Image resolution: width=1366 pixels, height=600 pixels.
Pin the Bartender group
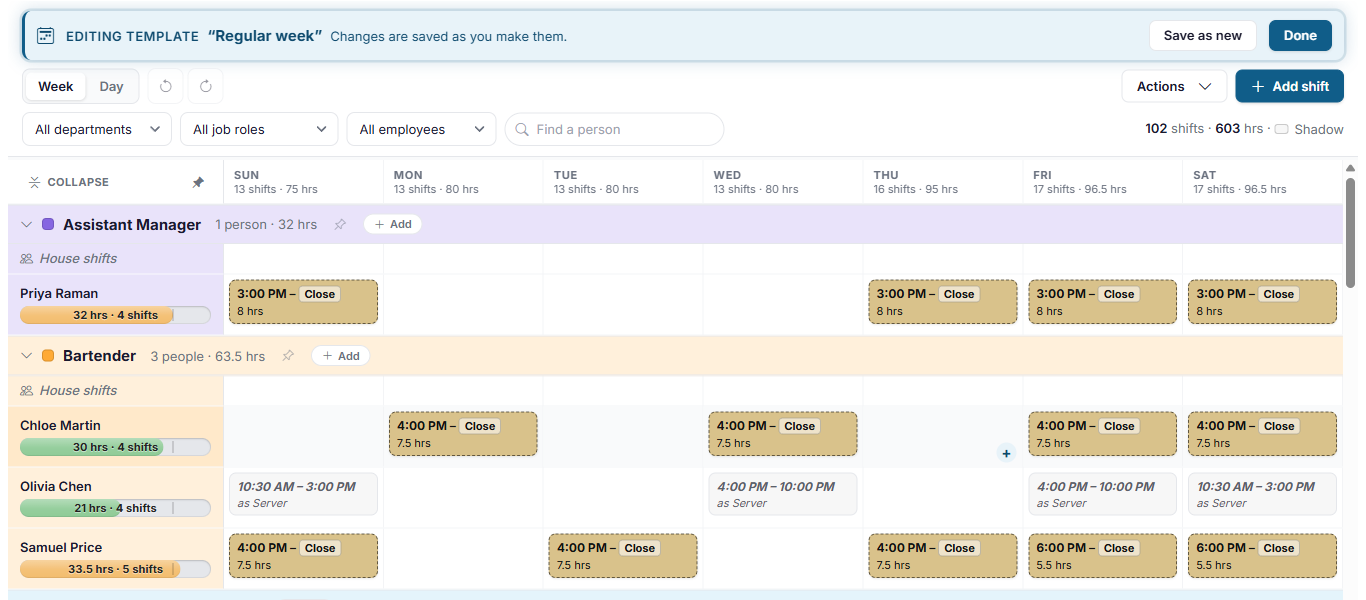288,356
